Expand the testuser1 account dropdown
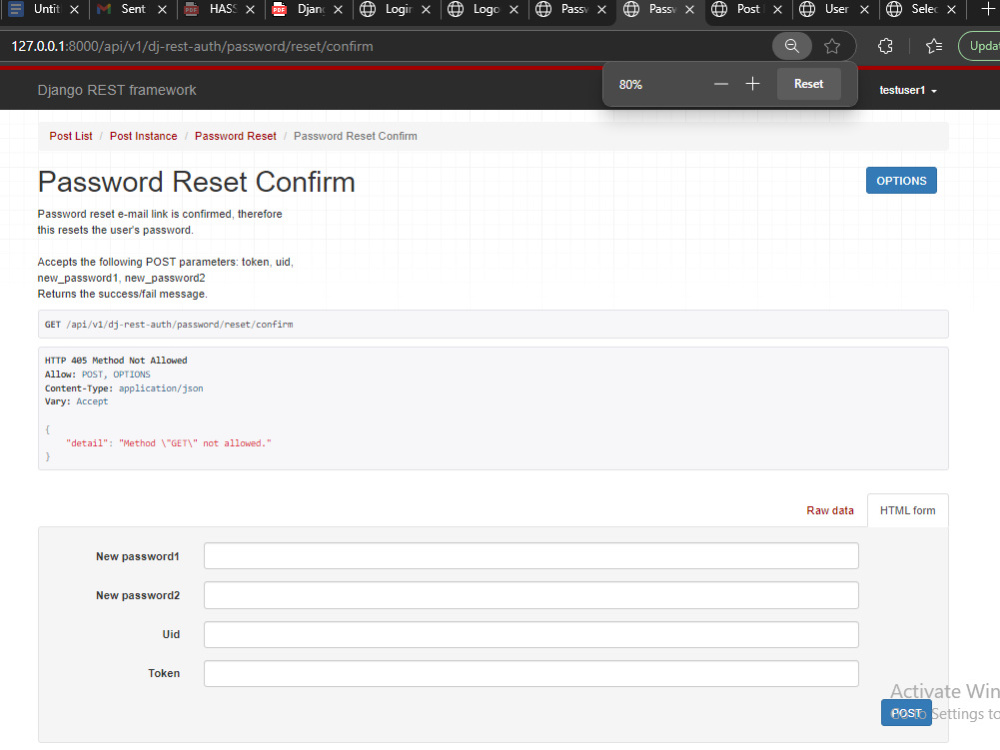 [908, 91]
